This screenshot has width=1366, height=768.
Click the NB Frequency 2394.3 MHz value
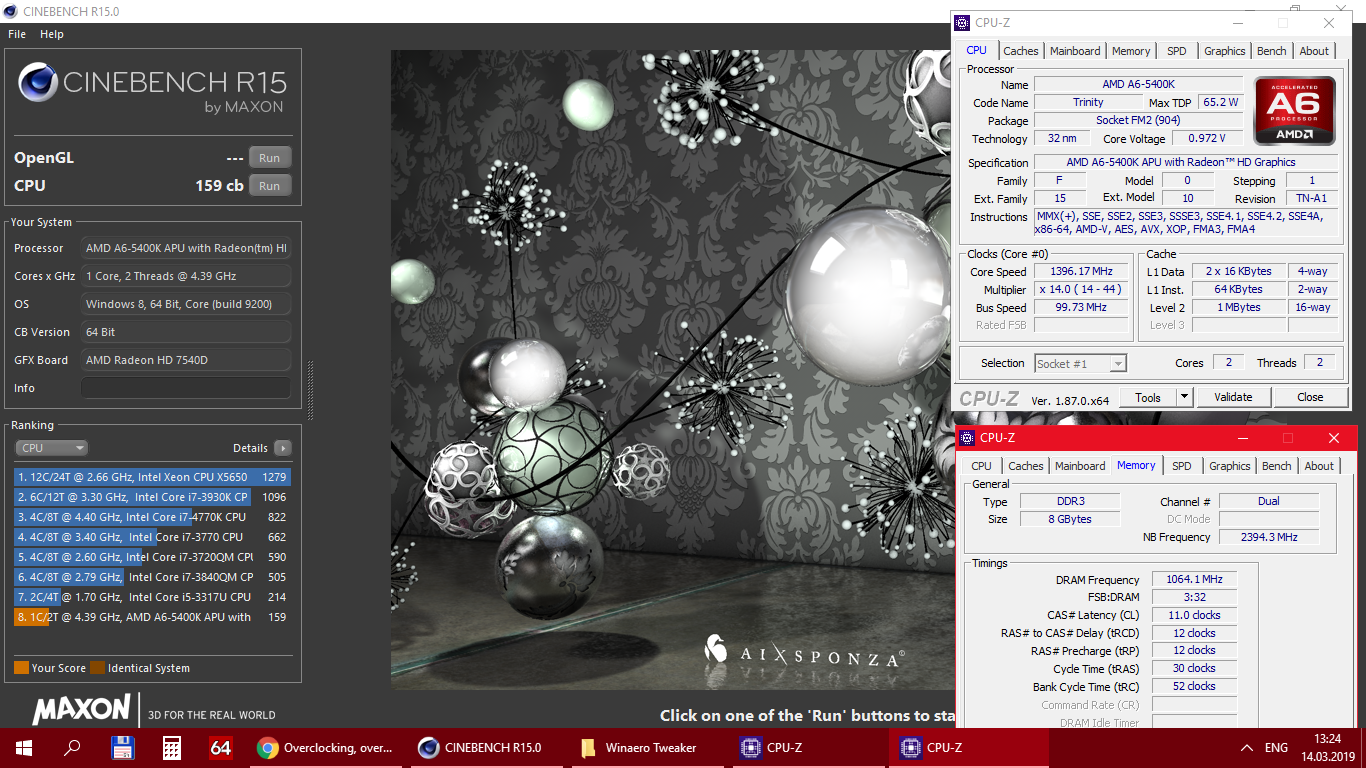coord(1269,537)
